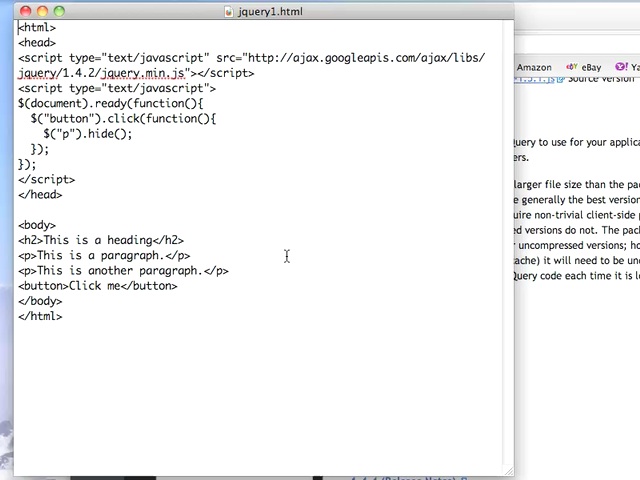Click the $("button").click(function(){ line
This screenshot has height=480, width=640.
pyautogui.click(x=123, y=119)
